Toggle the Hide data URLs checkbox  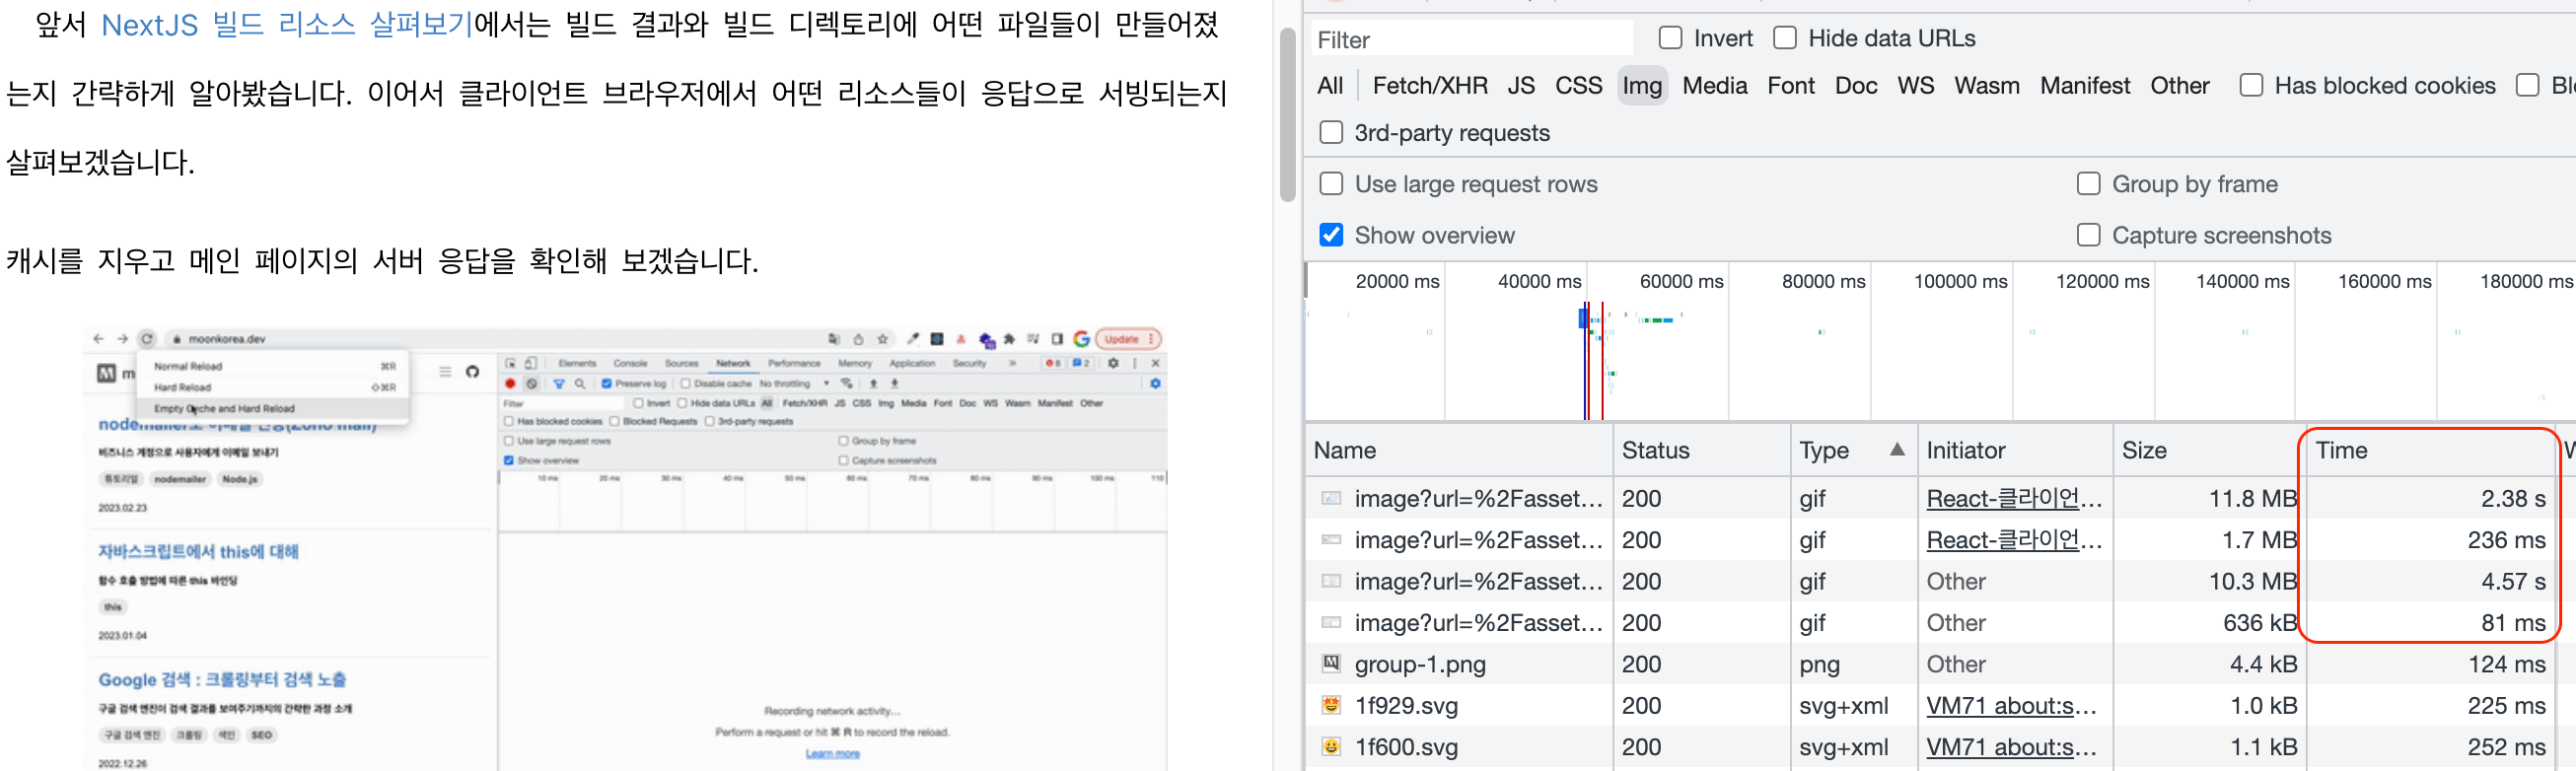coord(1785,38)
